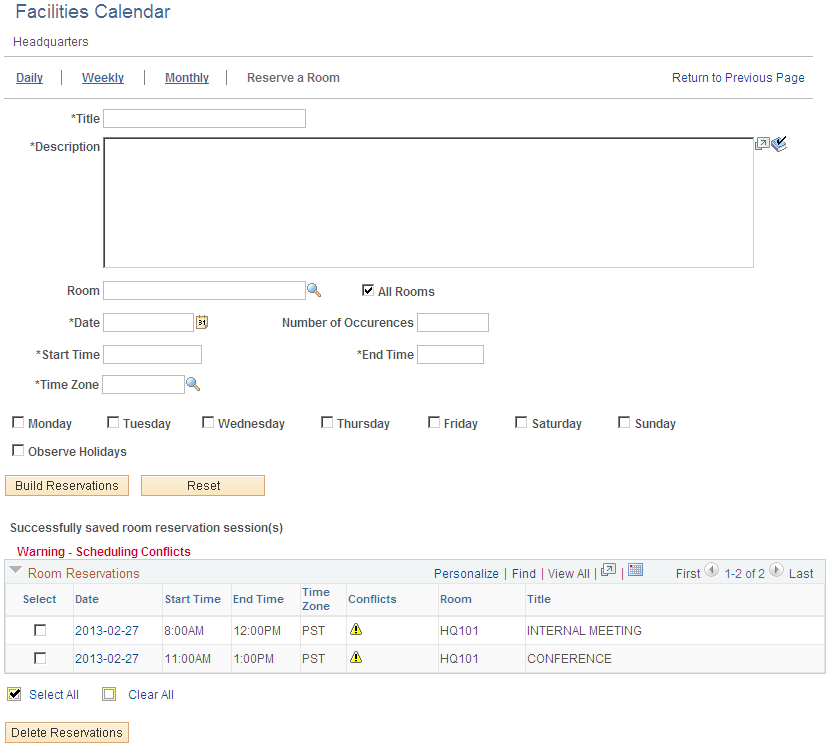Click the Reset button
The image size is (830, 747).
point(203,485)
